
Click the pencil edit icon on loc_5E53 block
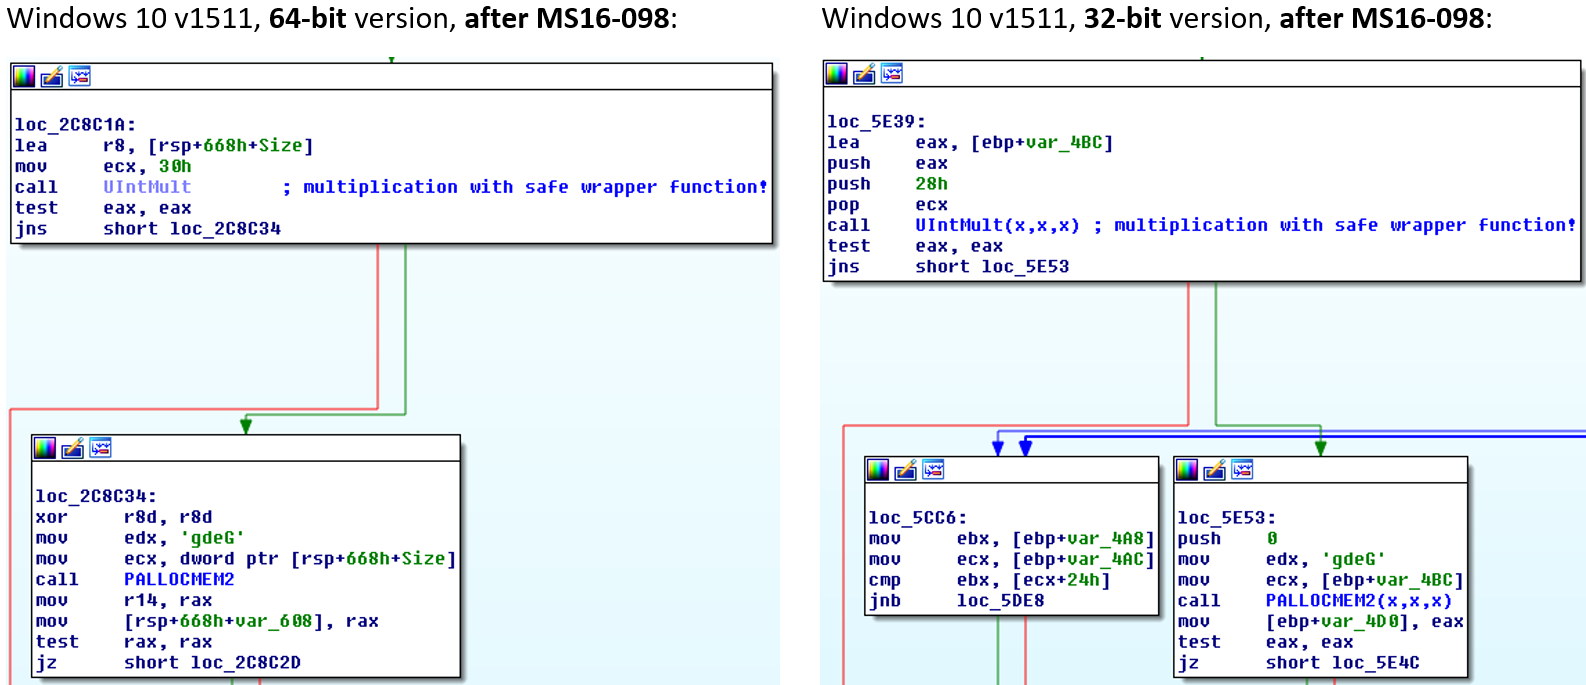pyautogui.click(x=1215, y=469)
